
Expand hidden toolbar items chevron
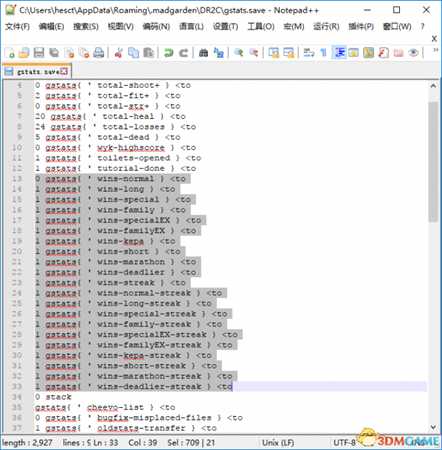coord(435,50)
